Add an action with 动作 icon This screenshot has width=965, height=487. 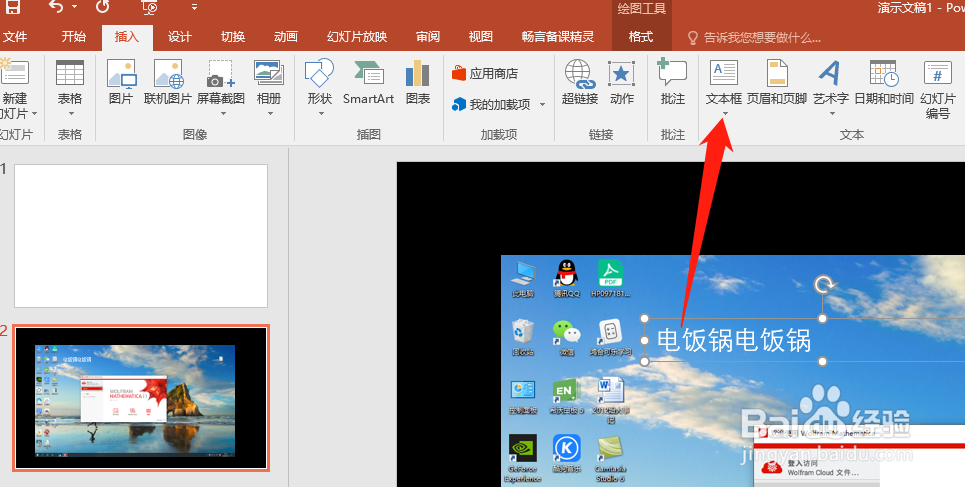click(x=622, y=82)
